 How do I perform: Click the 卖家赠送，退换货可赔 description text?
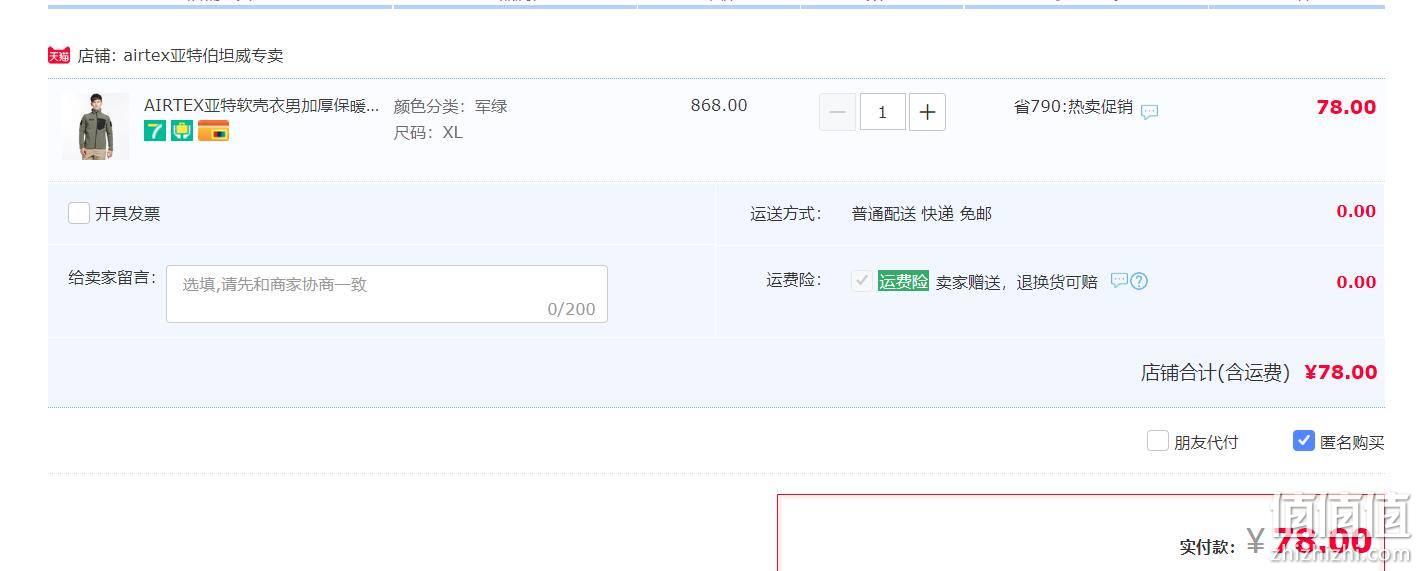pyautogui.click(x=1016, y=283)
